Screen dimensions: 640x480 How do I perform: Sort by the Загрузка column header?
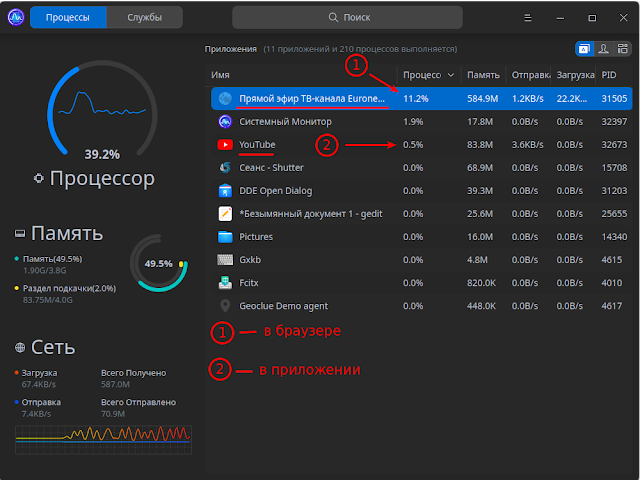pos(575,75)
